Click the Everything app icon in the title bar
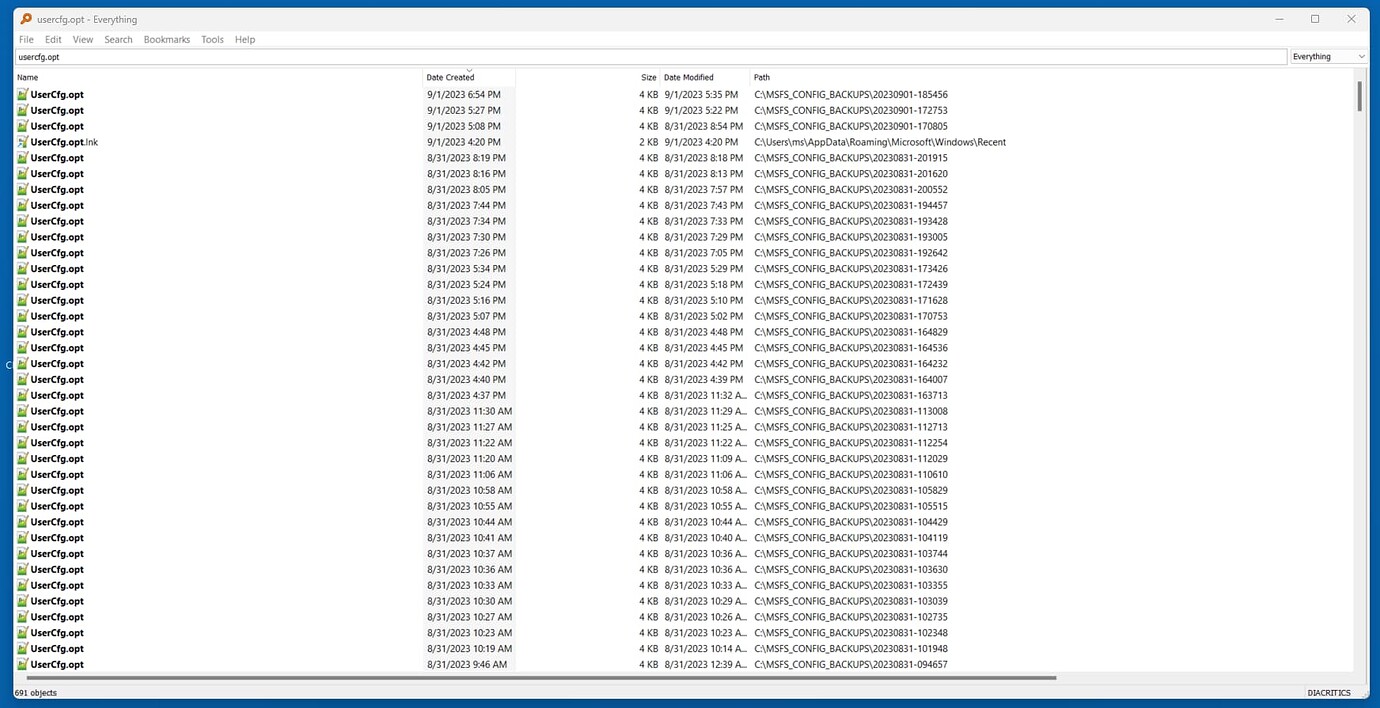 (x=24, y=18)
